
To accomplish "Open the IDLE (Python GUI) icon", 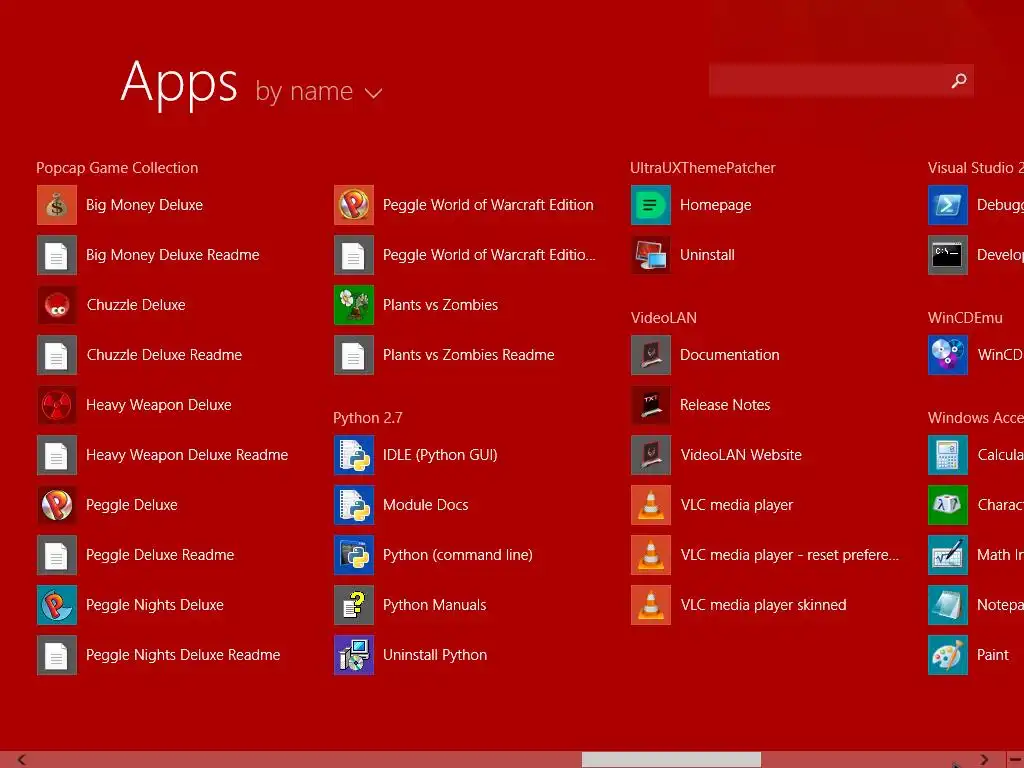I will tap(354, 455).
